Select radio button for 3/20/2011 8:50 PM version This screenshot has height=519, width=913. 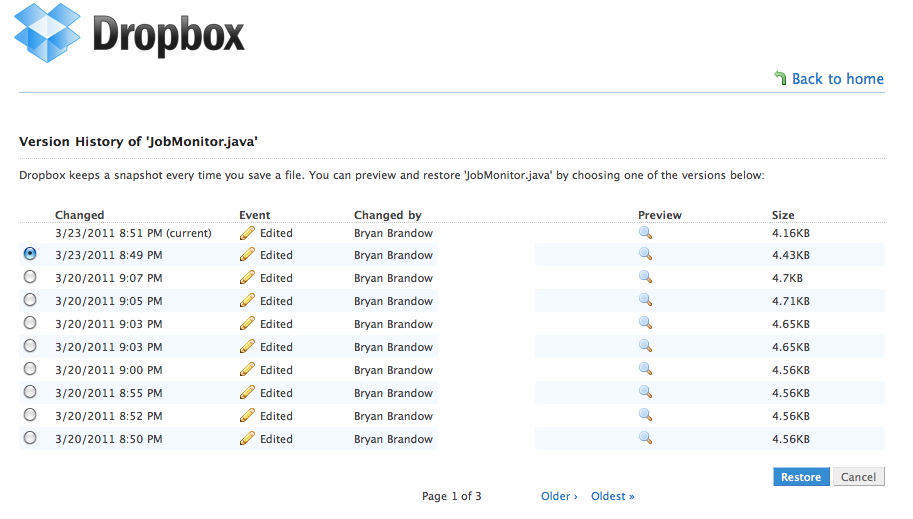[x=30, y=438]
